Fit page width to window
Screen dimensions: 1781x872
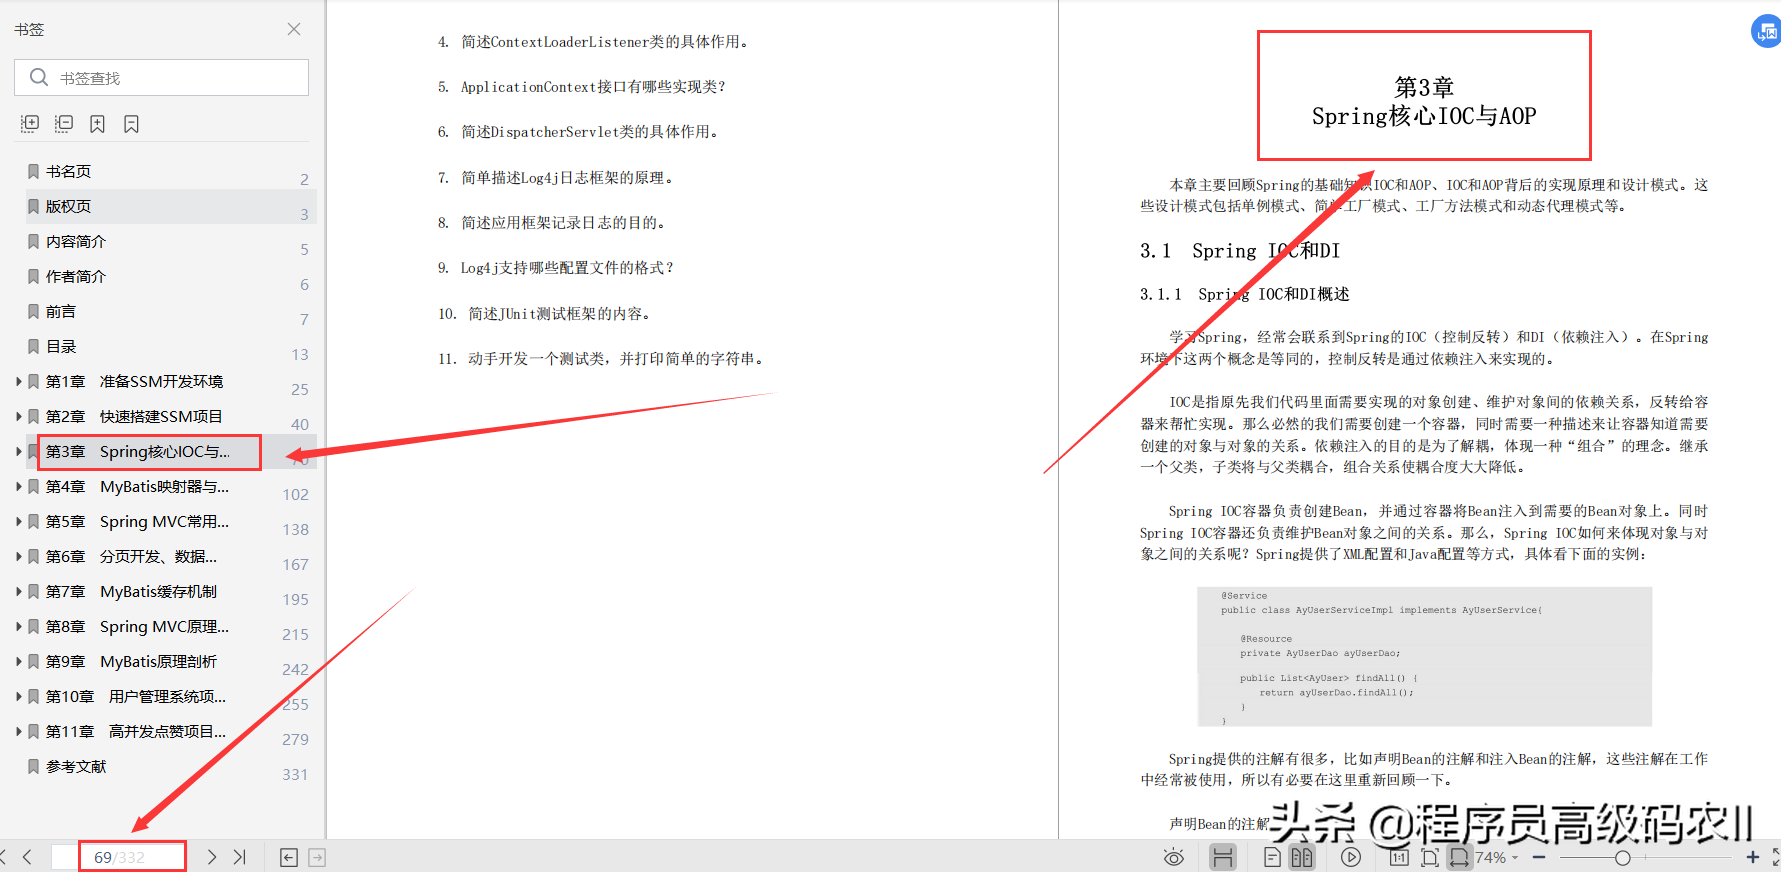[1460, 857]
